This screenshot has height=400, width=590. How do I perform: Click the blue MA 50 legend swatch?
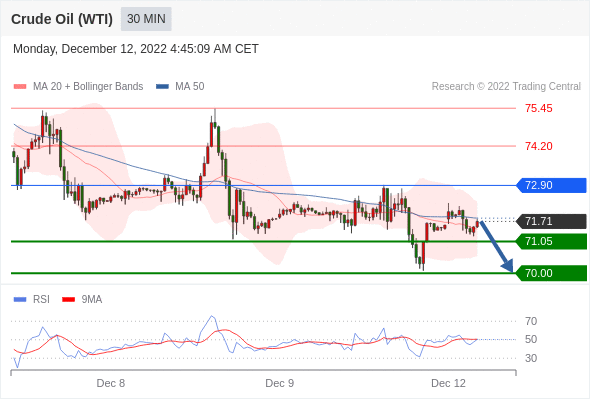click(x=162, y=87)
